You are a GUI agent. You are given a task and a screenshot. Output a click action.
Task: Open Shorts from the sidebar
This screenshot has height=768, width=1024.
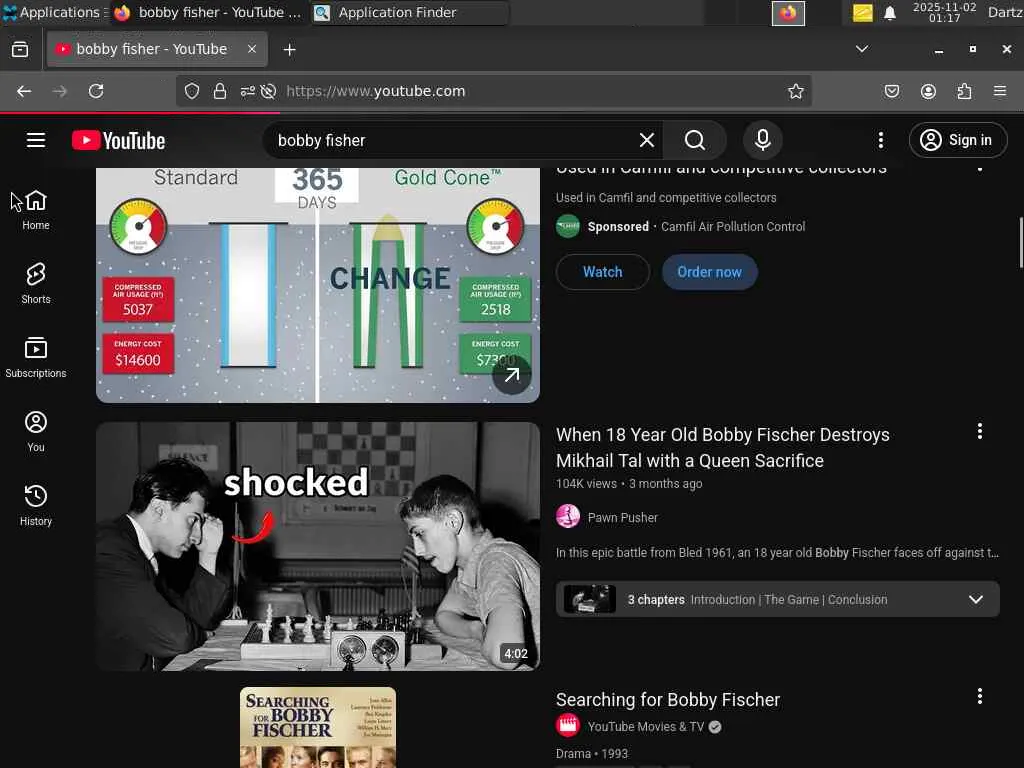click(36, 284)
